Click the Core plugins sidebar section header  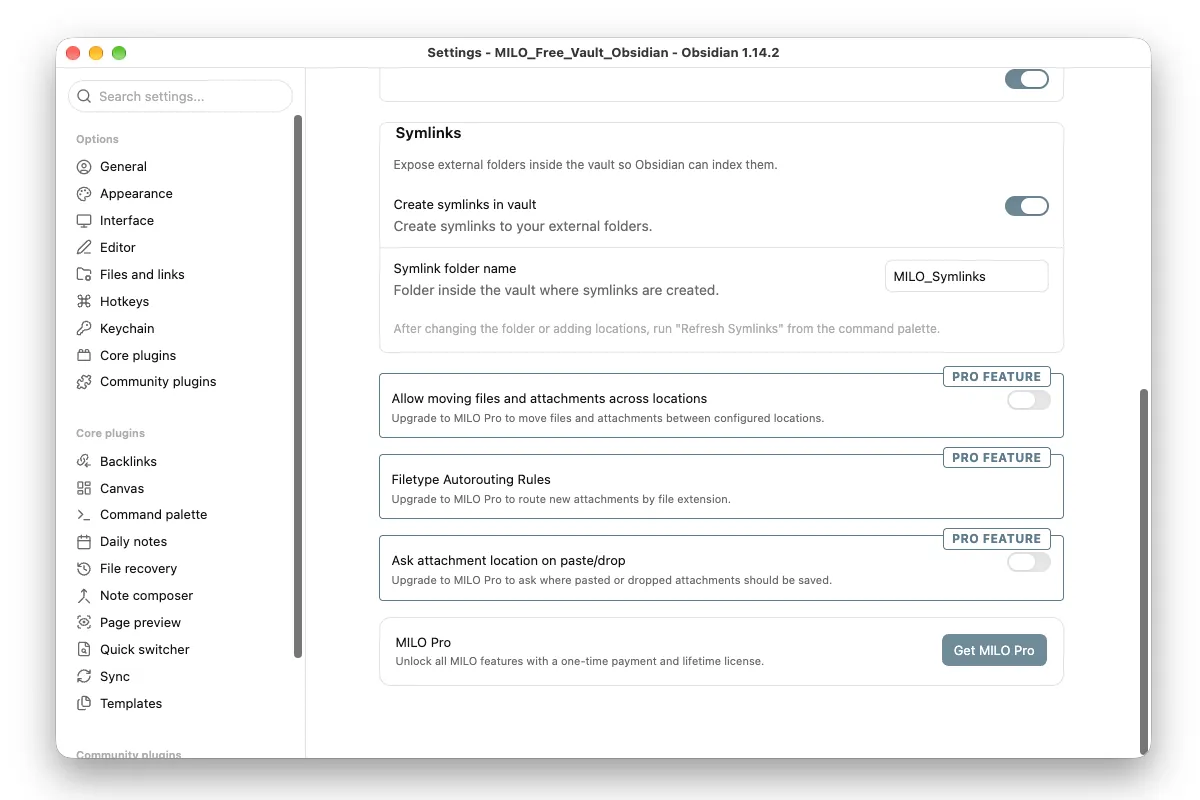click(x=111, y=434)
